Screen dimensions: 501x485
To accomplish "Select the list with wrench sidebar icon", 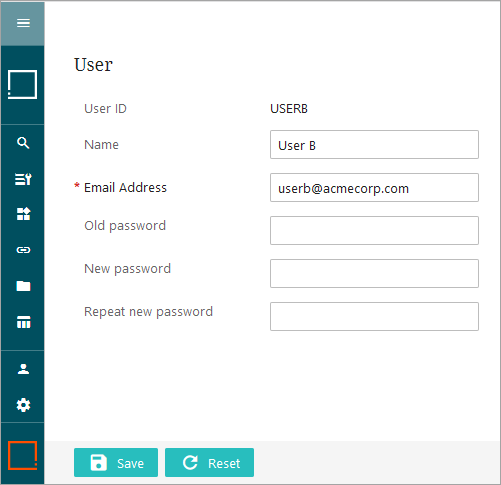I will (23, 179).
